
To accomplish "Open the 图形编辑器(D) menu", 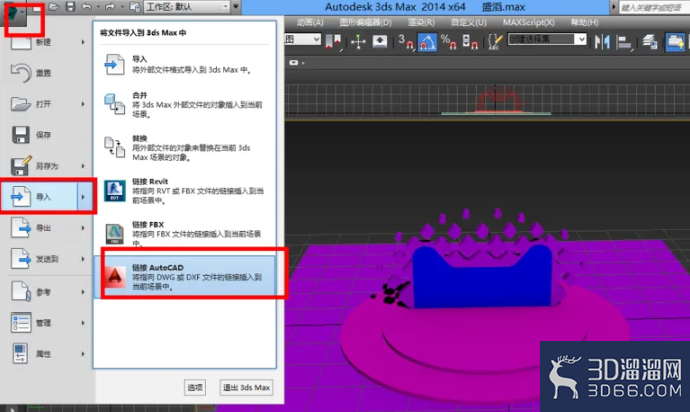I will pyautogui.click(x=365, y=22).
